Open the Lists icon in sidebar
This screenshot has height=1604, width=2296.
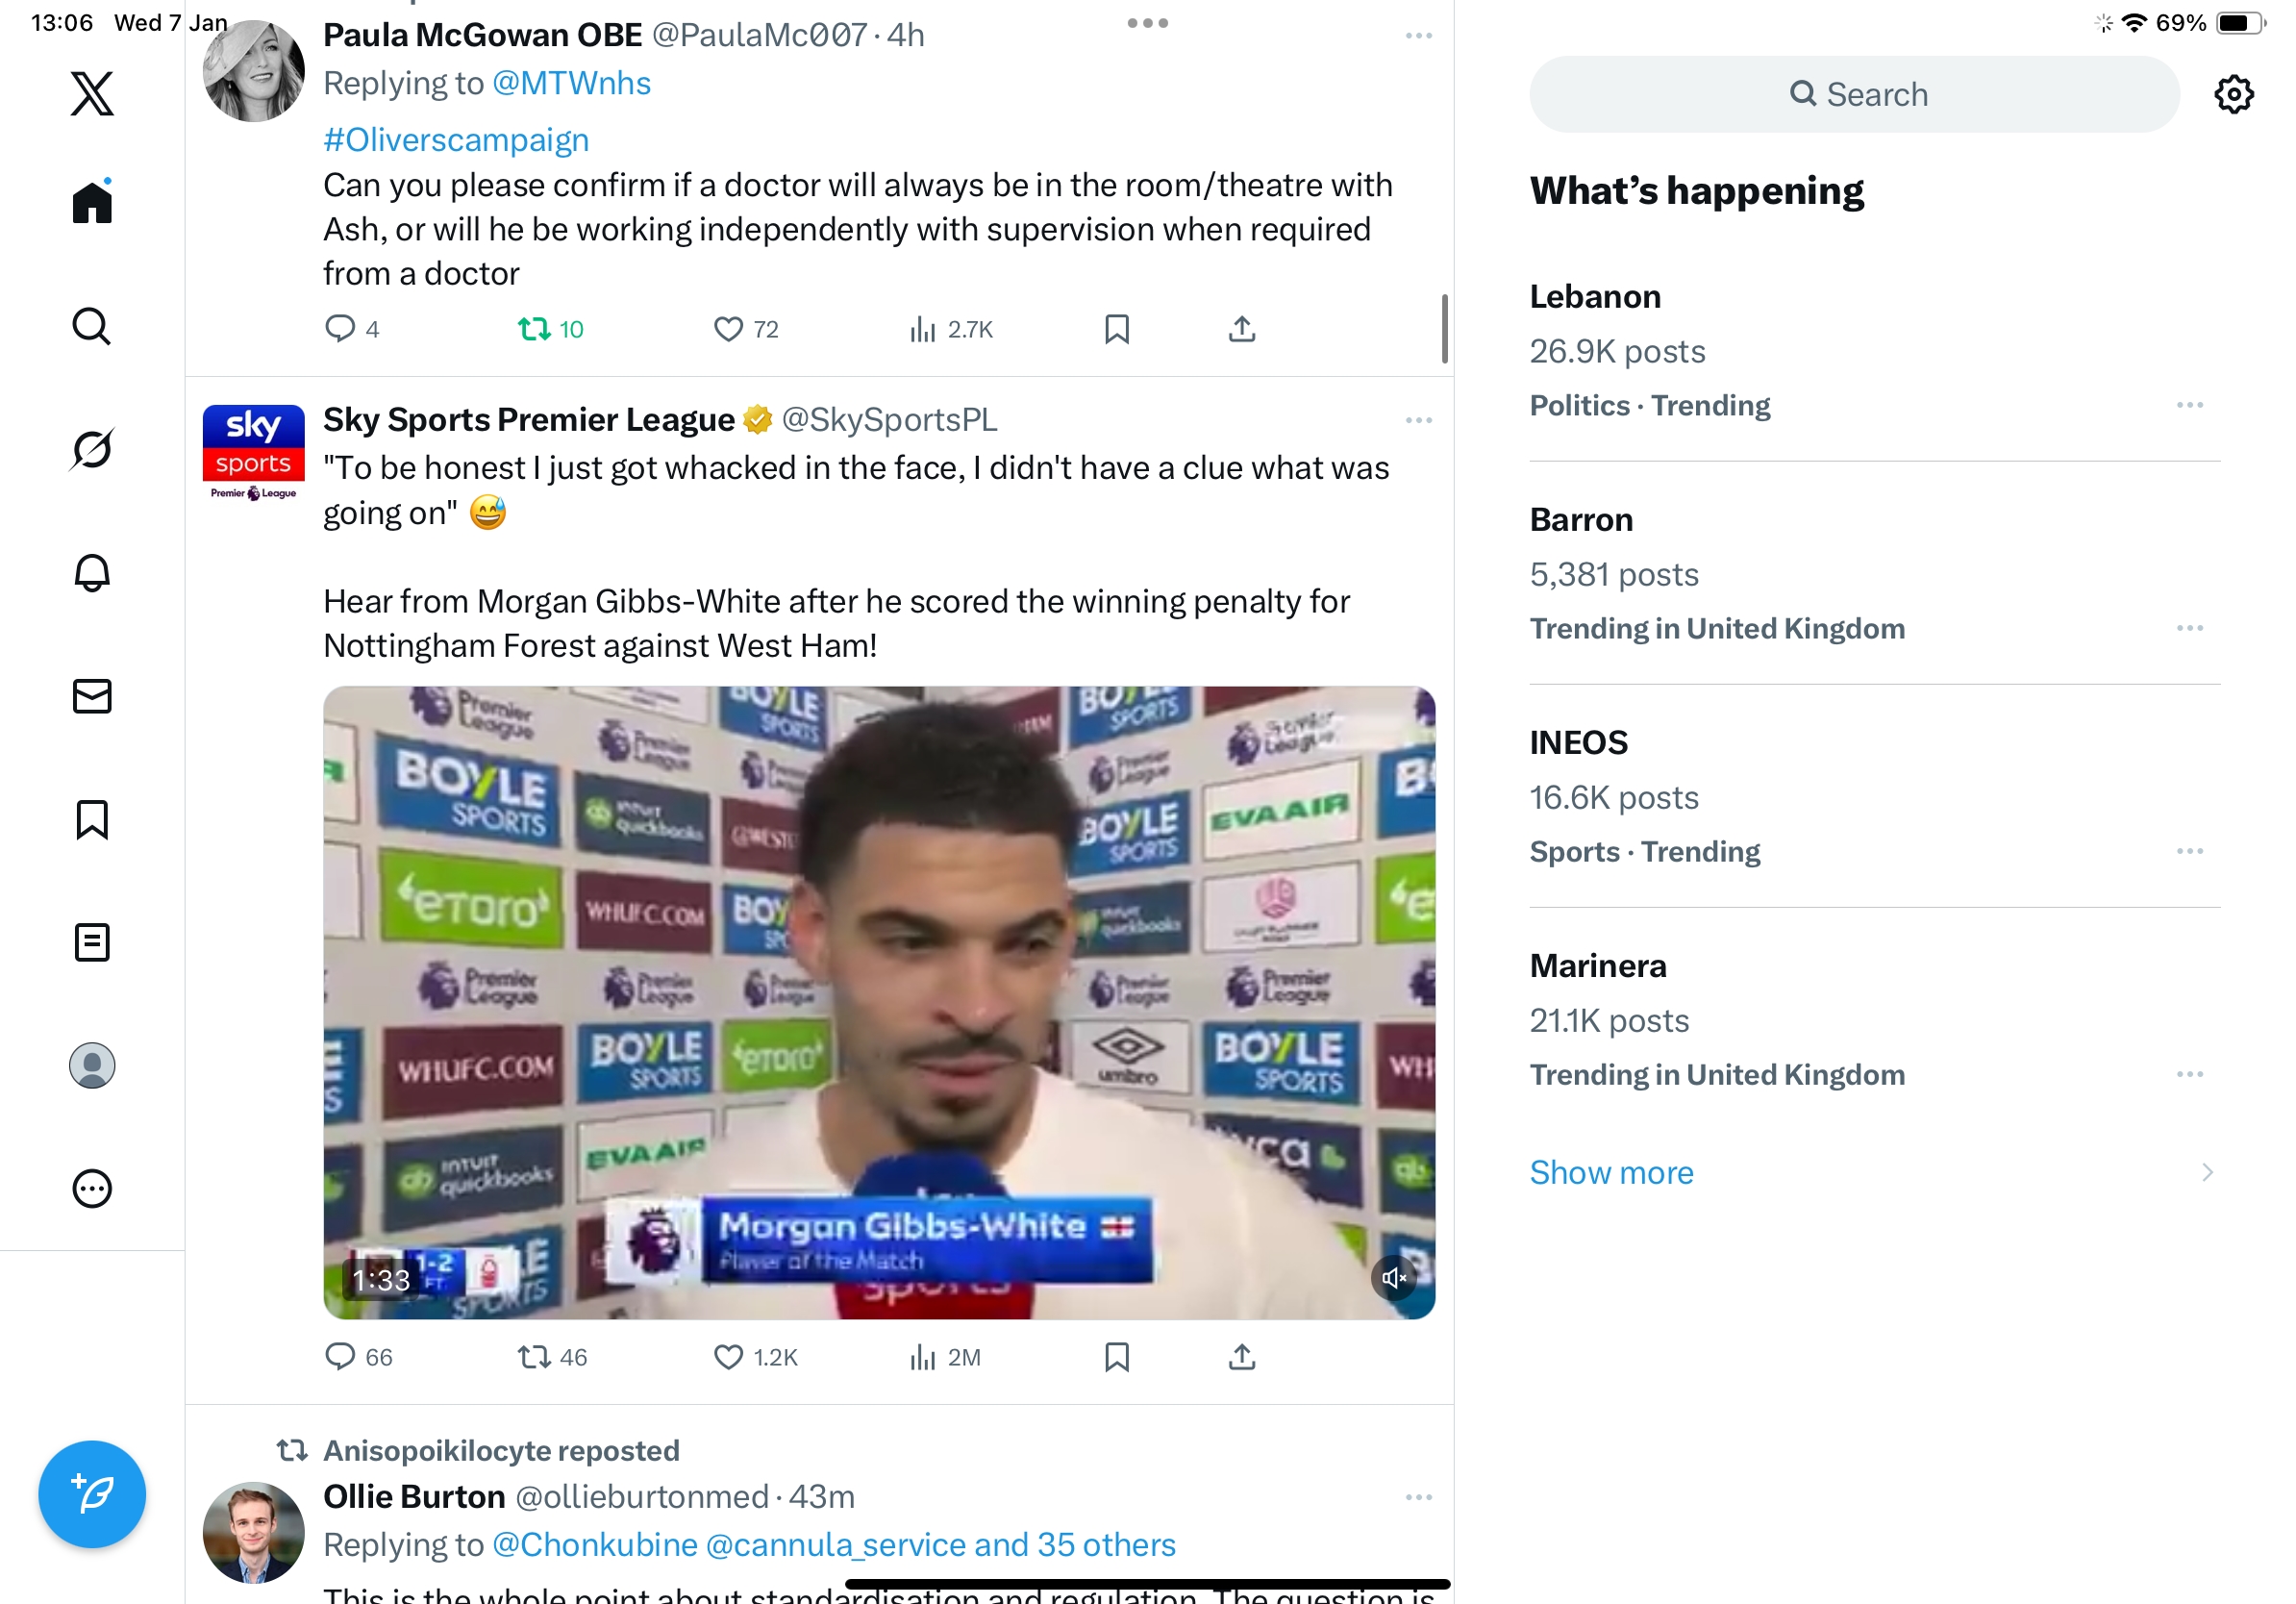[x=92, y=942]
